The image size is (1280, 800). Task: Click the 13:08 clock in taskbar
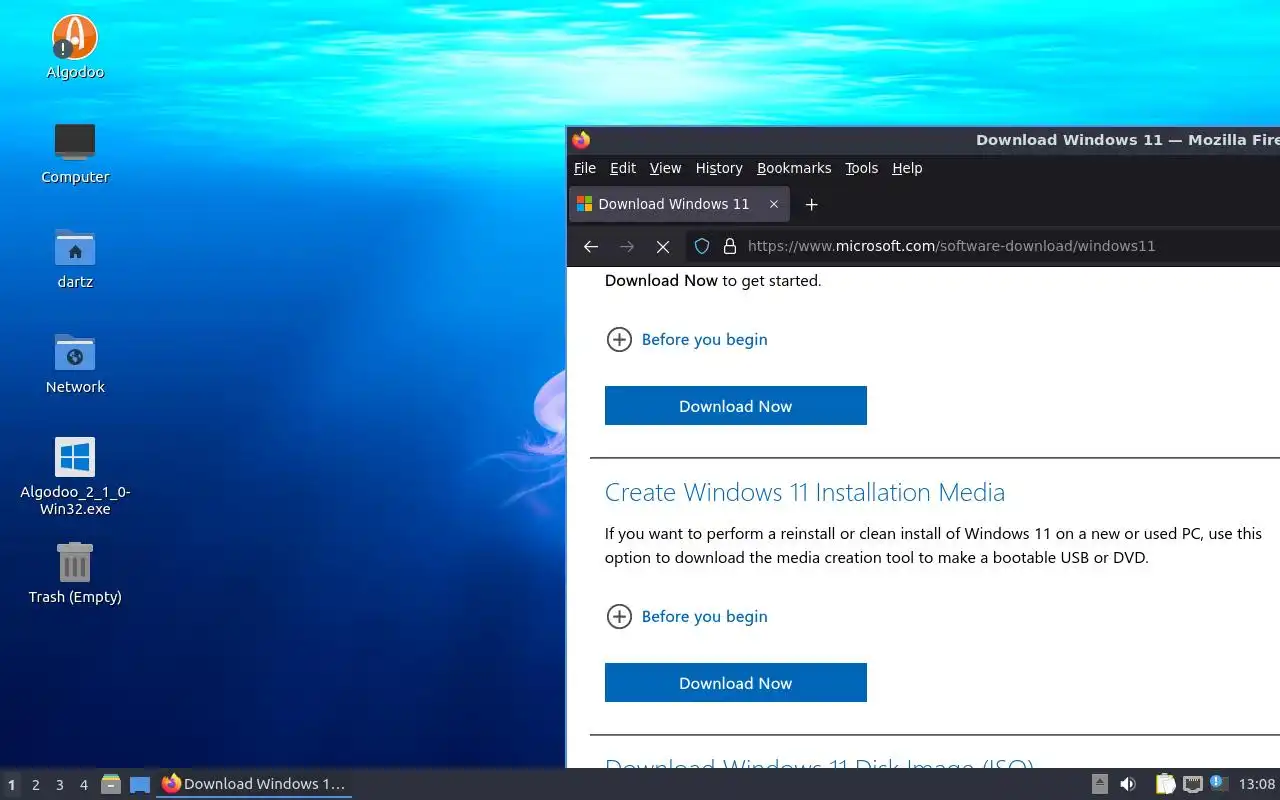point(1257,784)
